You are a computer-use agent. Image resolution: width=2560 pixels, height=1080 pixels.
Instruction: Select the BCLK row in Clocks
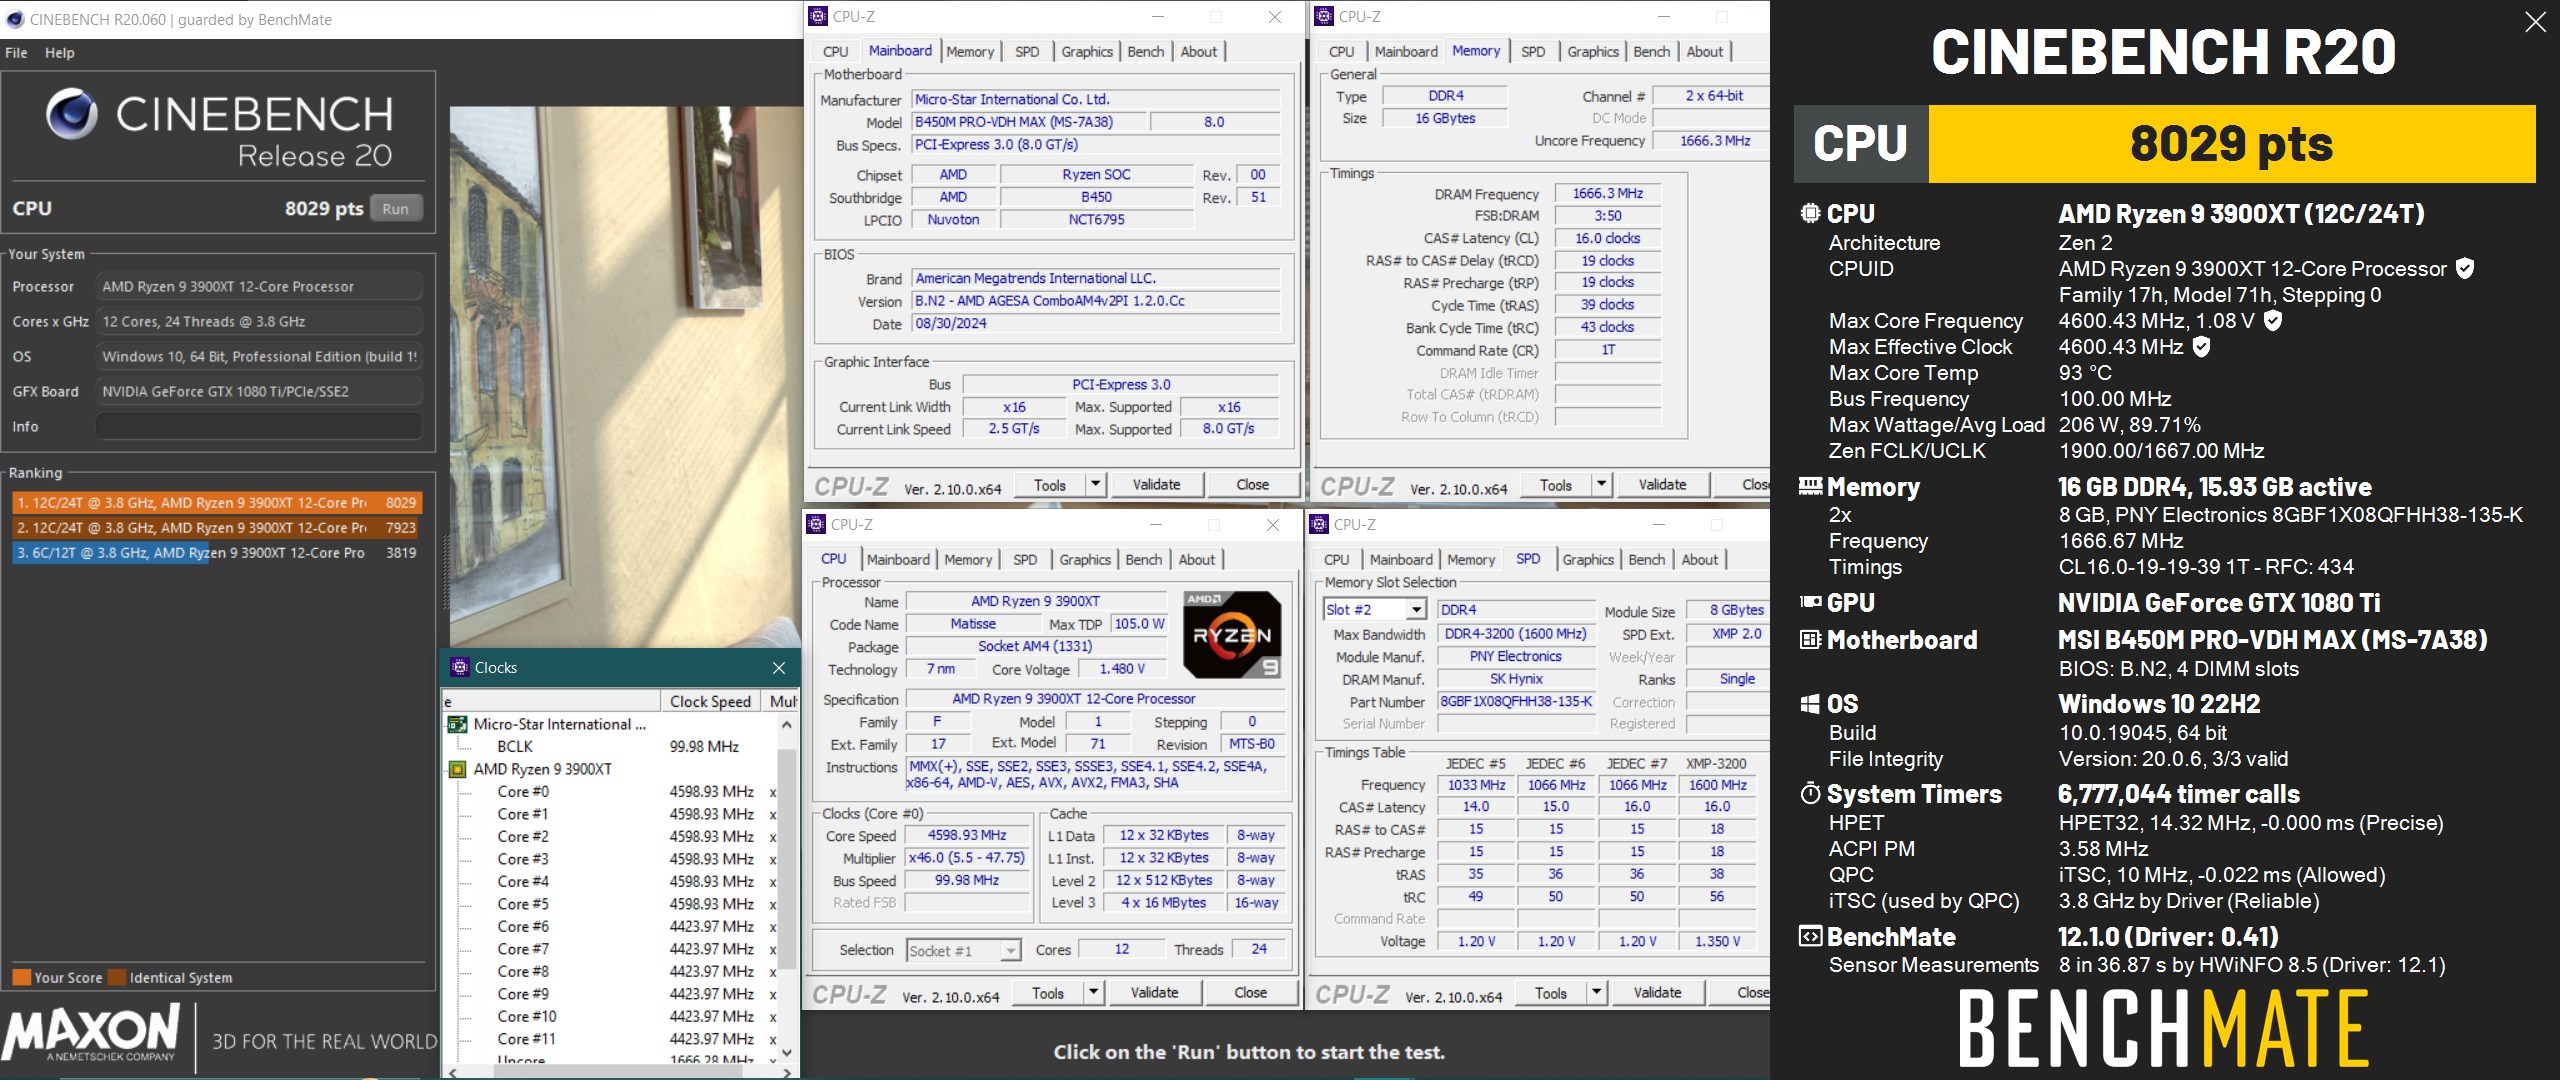(612, 746)
